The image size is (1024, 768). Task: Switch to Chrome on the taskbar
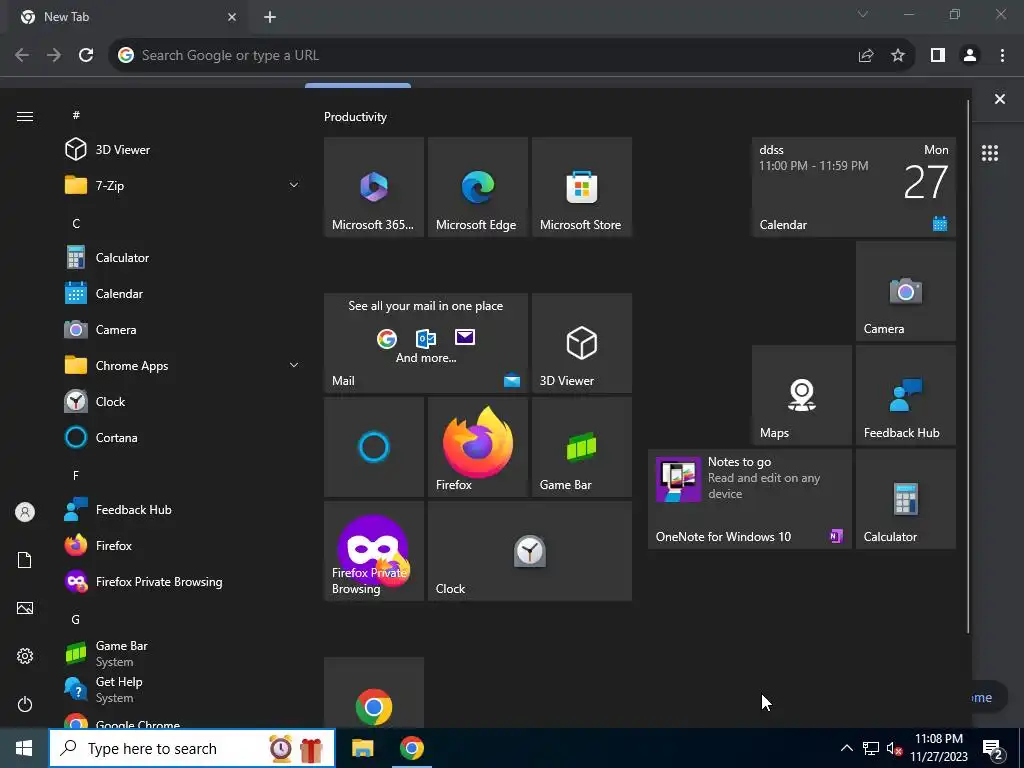411,748
